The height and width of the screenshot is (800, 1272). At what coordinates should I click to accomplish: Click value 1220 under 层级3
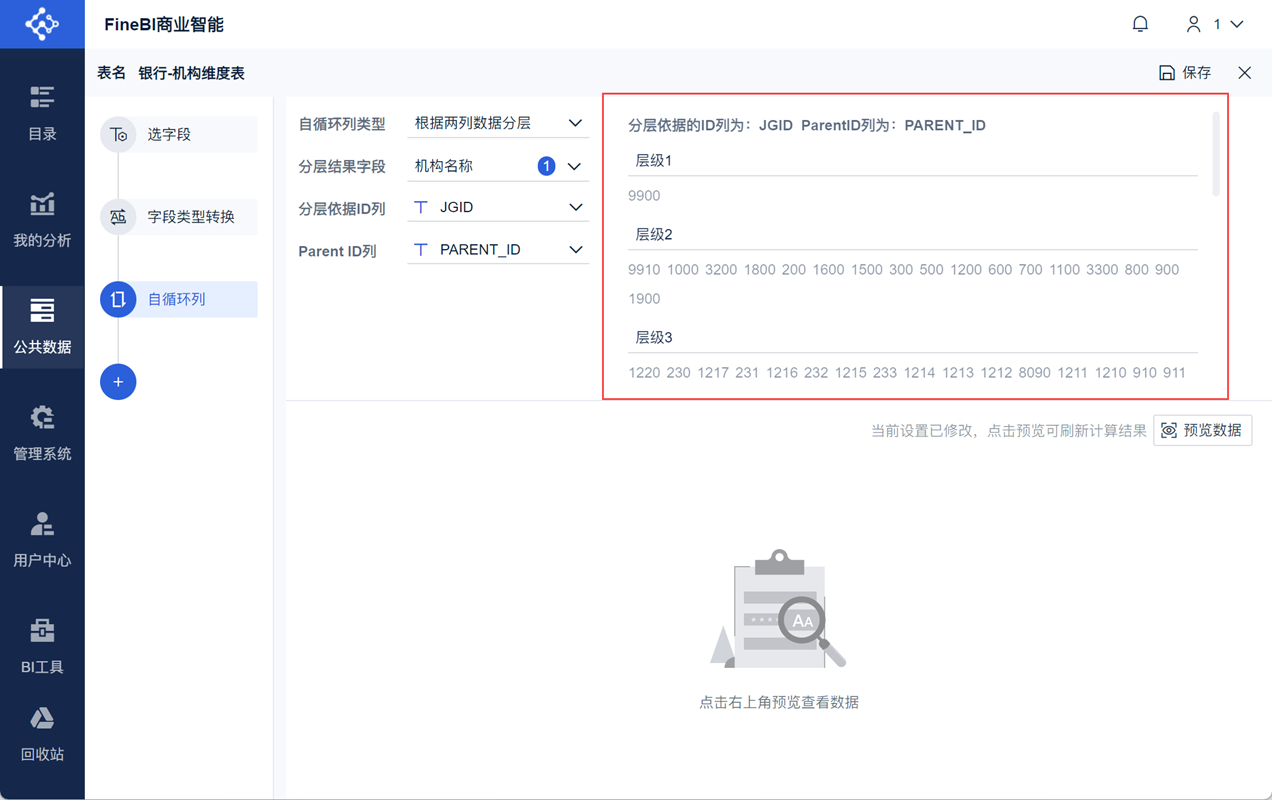[644, 373]
